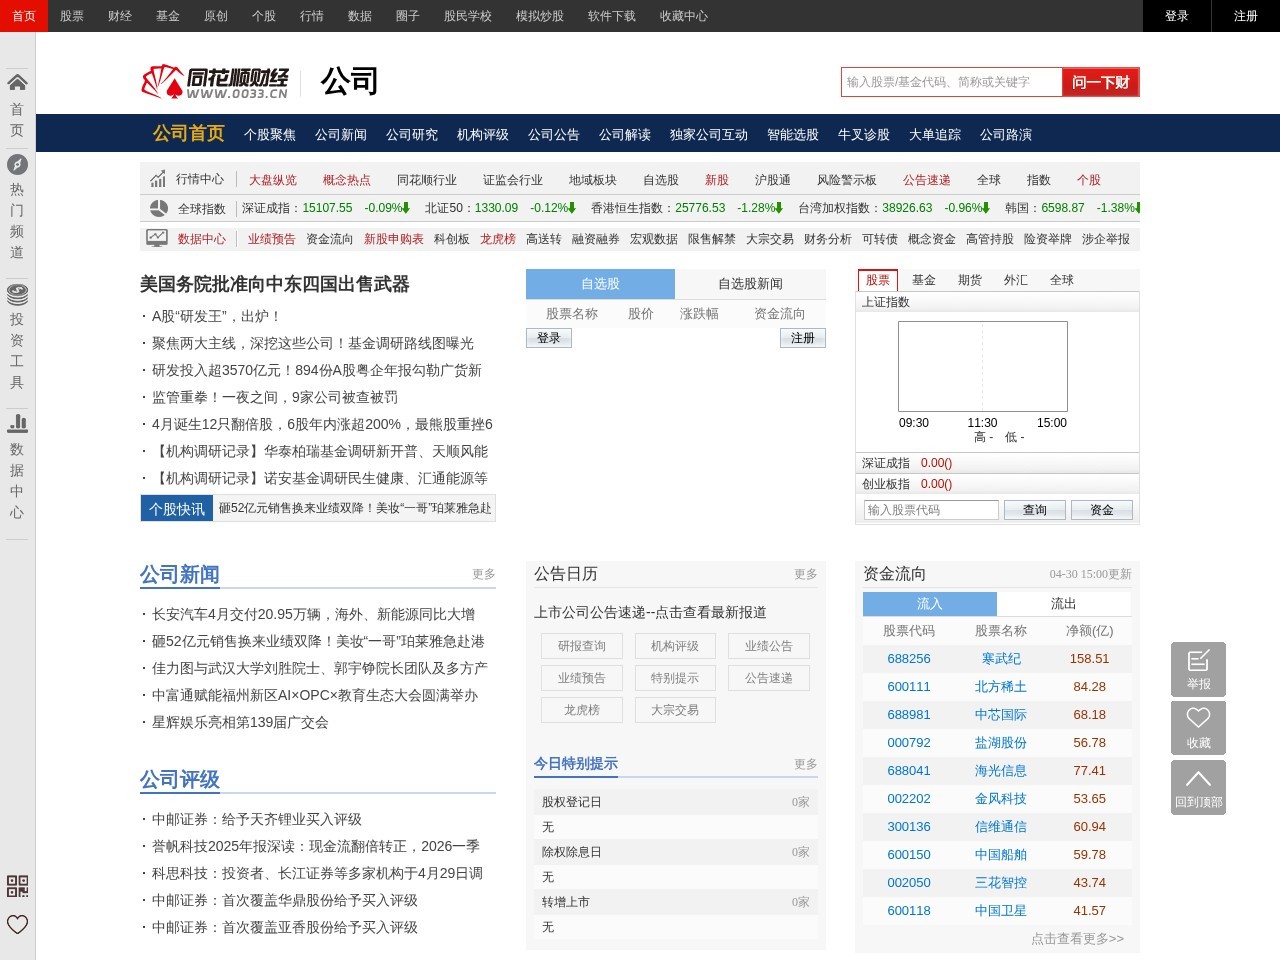Click the 注册 button under 自选股

(803, 338)
